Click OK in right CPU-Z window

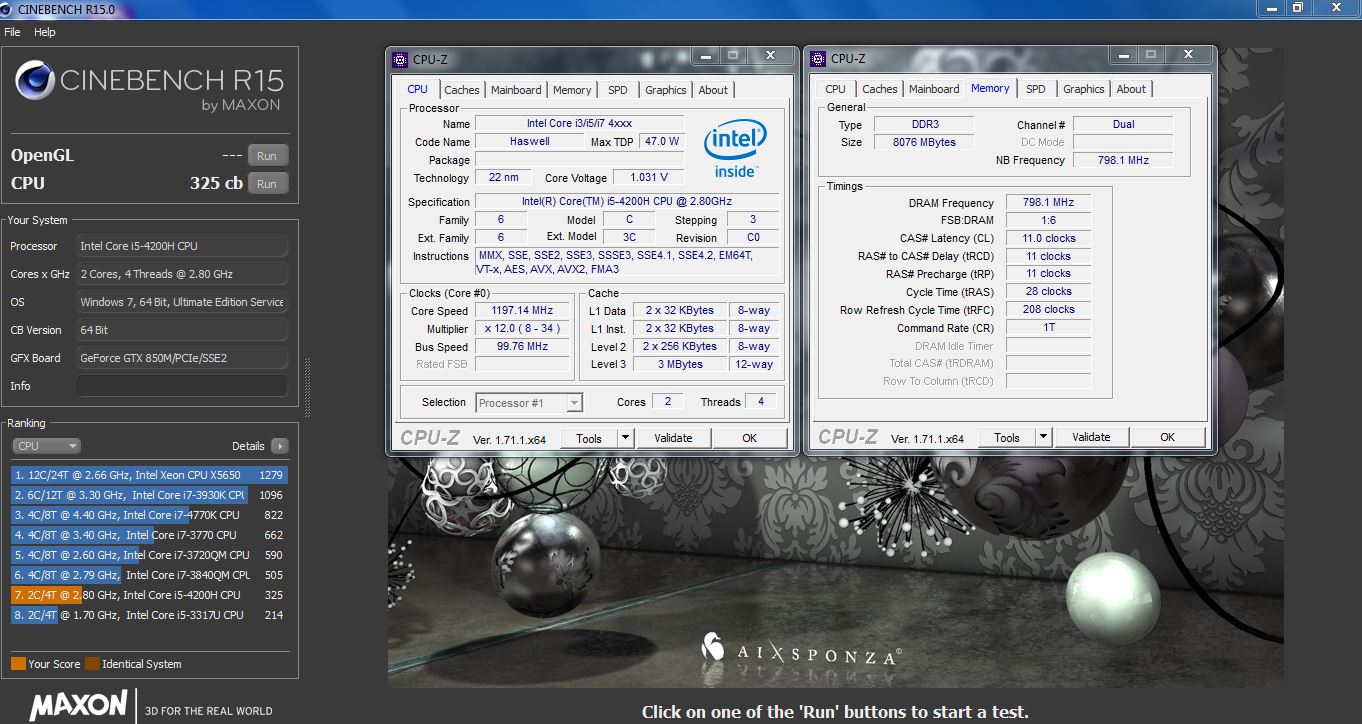(1167, 437)
